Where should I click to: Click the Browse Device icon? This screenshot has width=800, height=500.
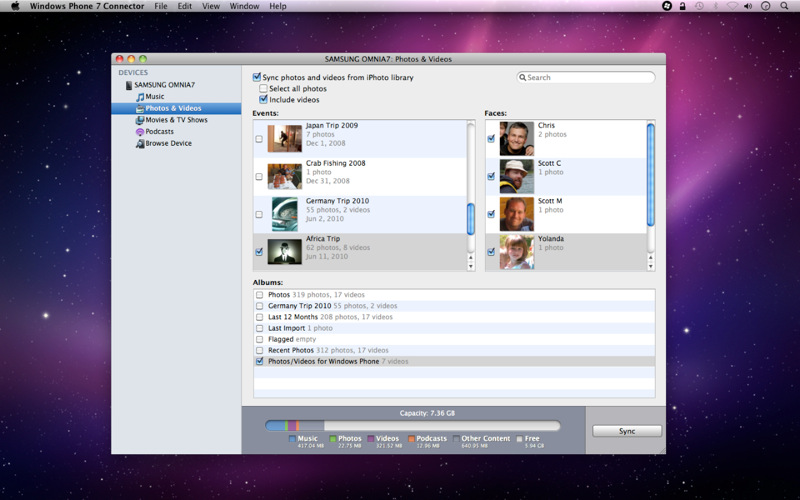coord(139,144)
